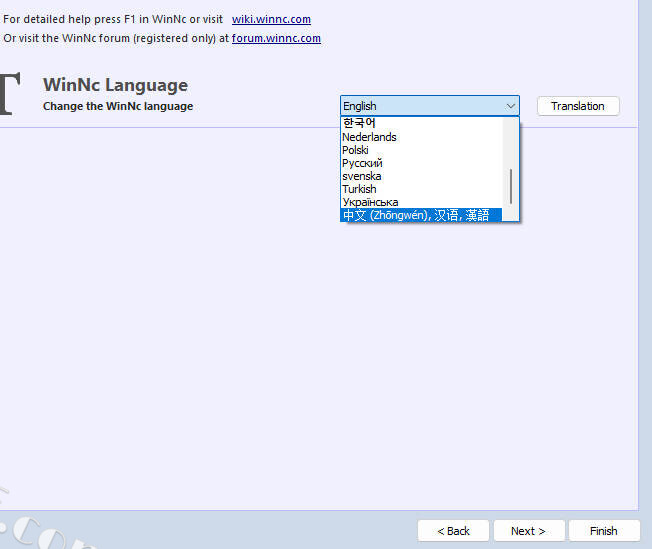Proceed with the Next > button

pyautogui.click(x=528, y=531)
